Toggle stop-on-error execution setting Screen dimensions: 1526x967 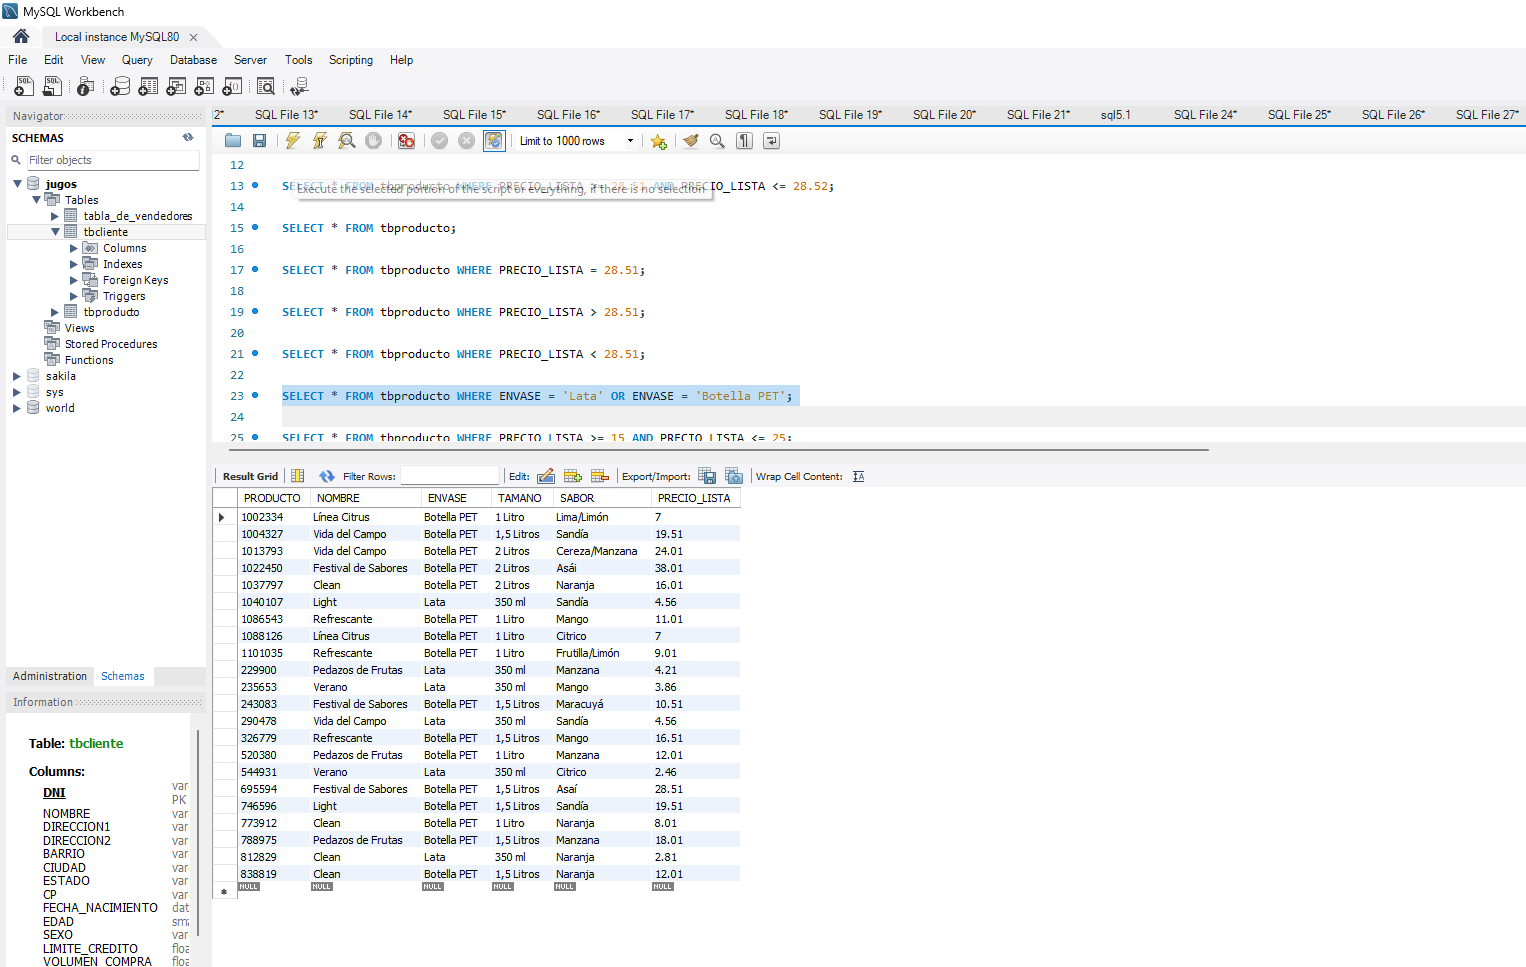[406, 141]
